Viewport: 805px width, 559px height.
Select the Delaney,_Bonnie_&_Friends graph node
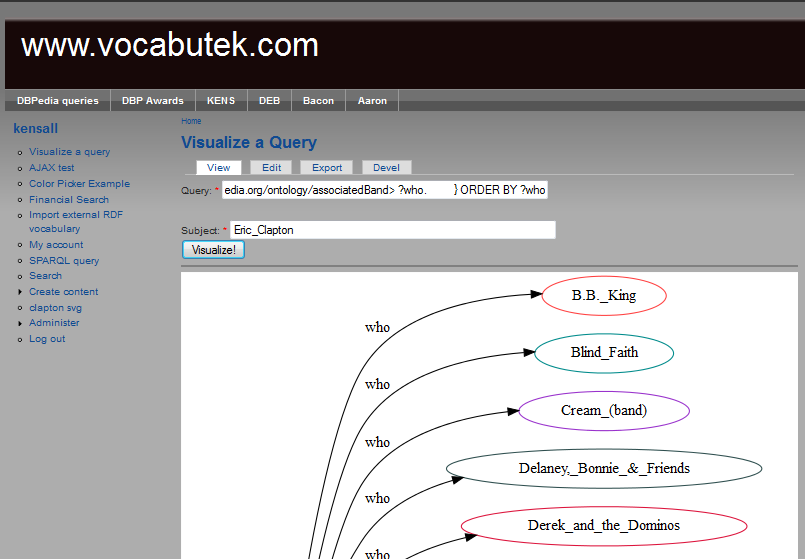click(604, 468)
